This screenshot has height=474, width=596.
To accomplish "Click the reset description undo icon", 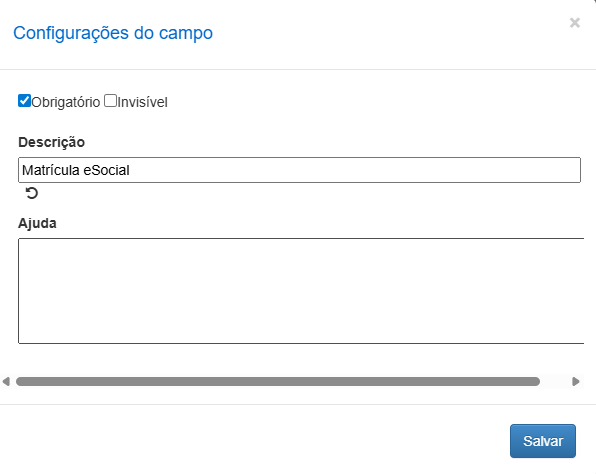I will [x=32, y=193].
